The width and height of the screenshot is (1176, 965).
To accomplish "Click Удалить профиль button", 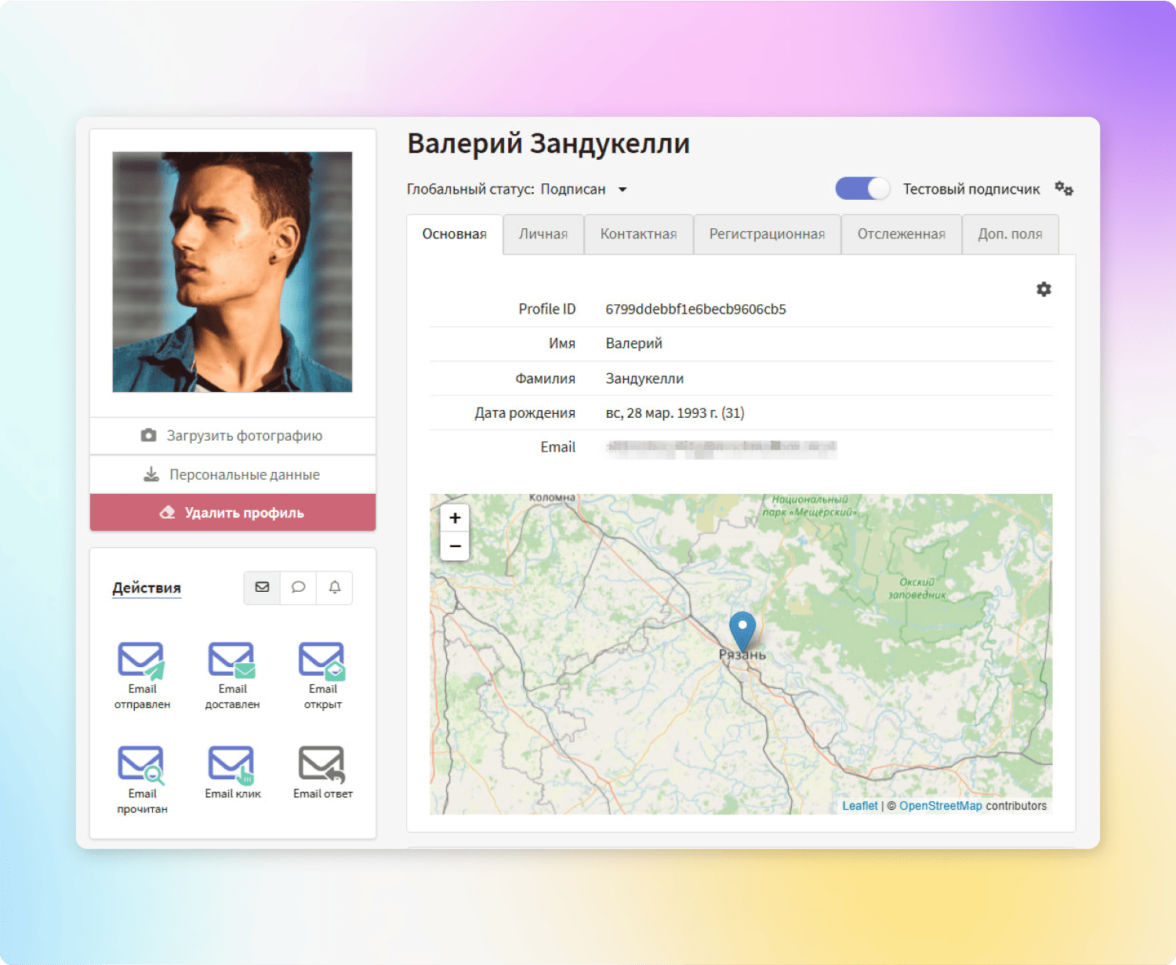I will pyautogui.click(x=233, y=513).
